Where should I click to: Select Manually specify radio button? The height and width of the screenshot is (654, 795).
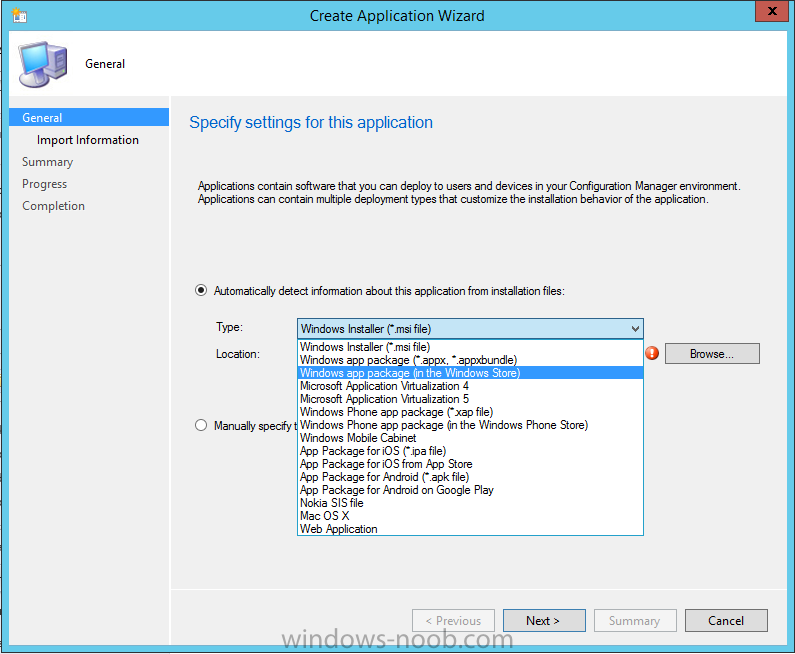tap(201, 425)
